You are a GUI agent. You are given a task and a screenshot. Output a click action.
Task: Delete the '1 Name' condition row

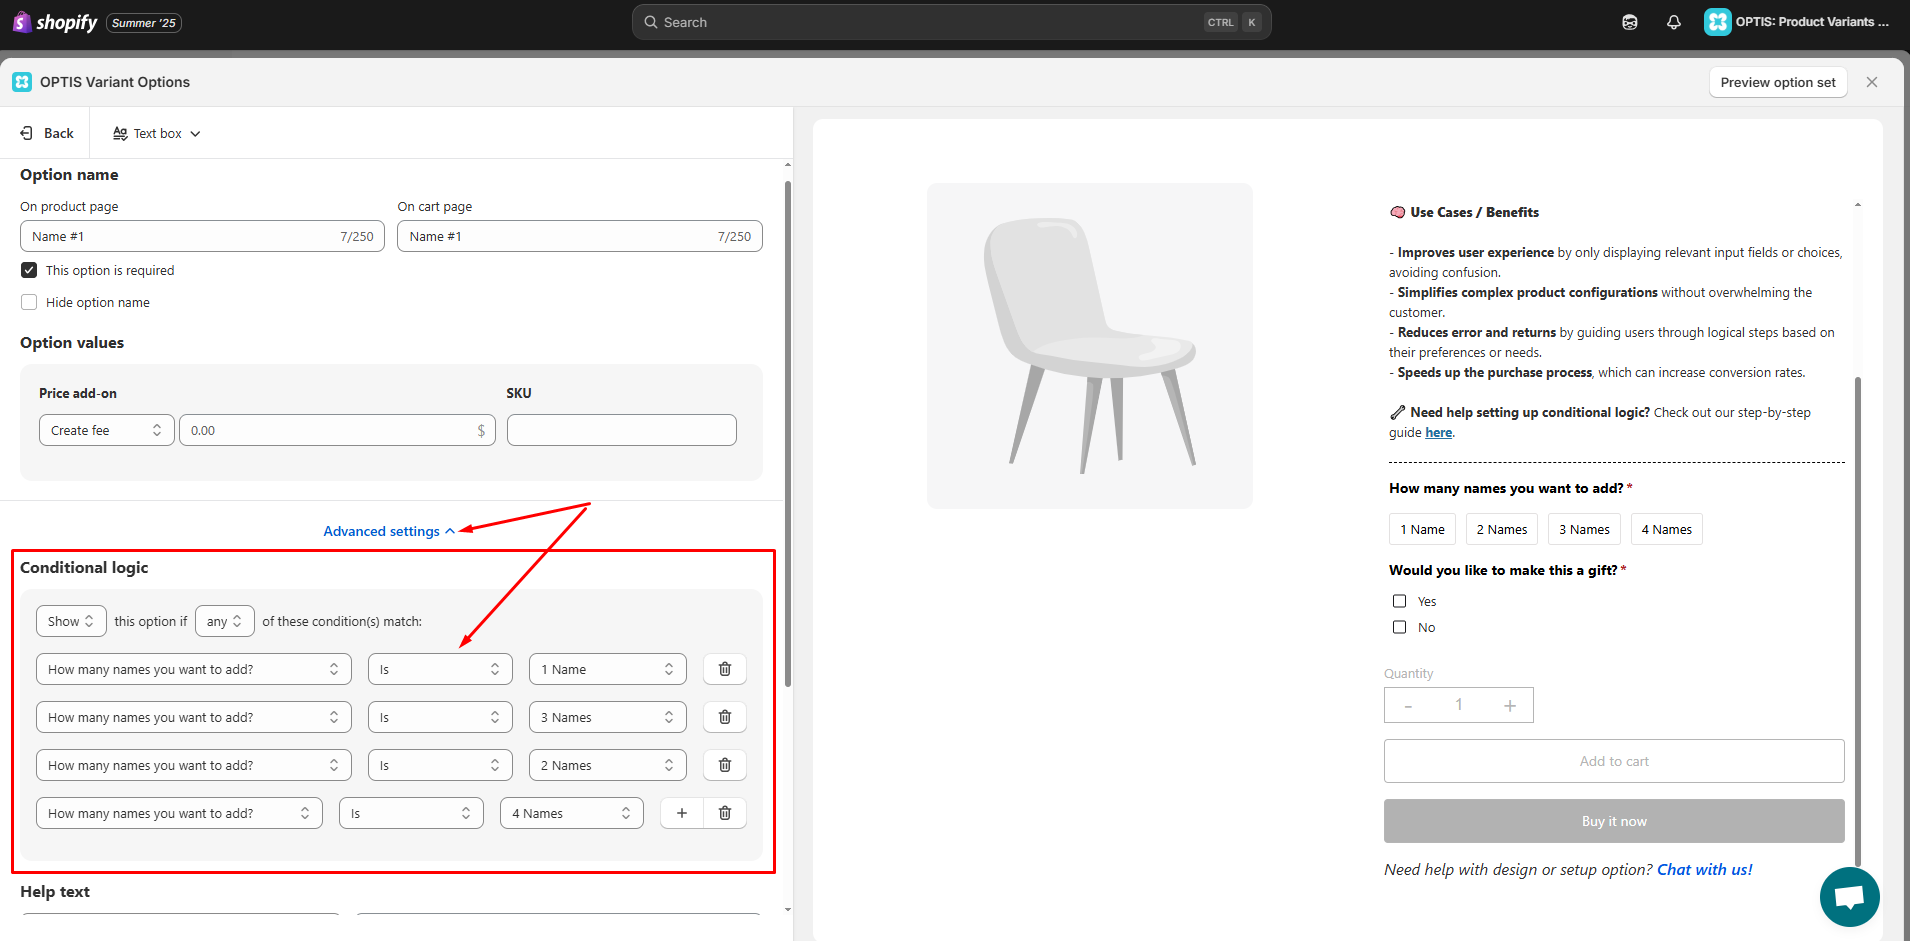click(x=725, y=669)
